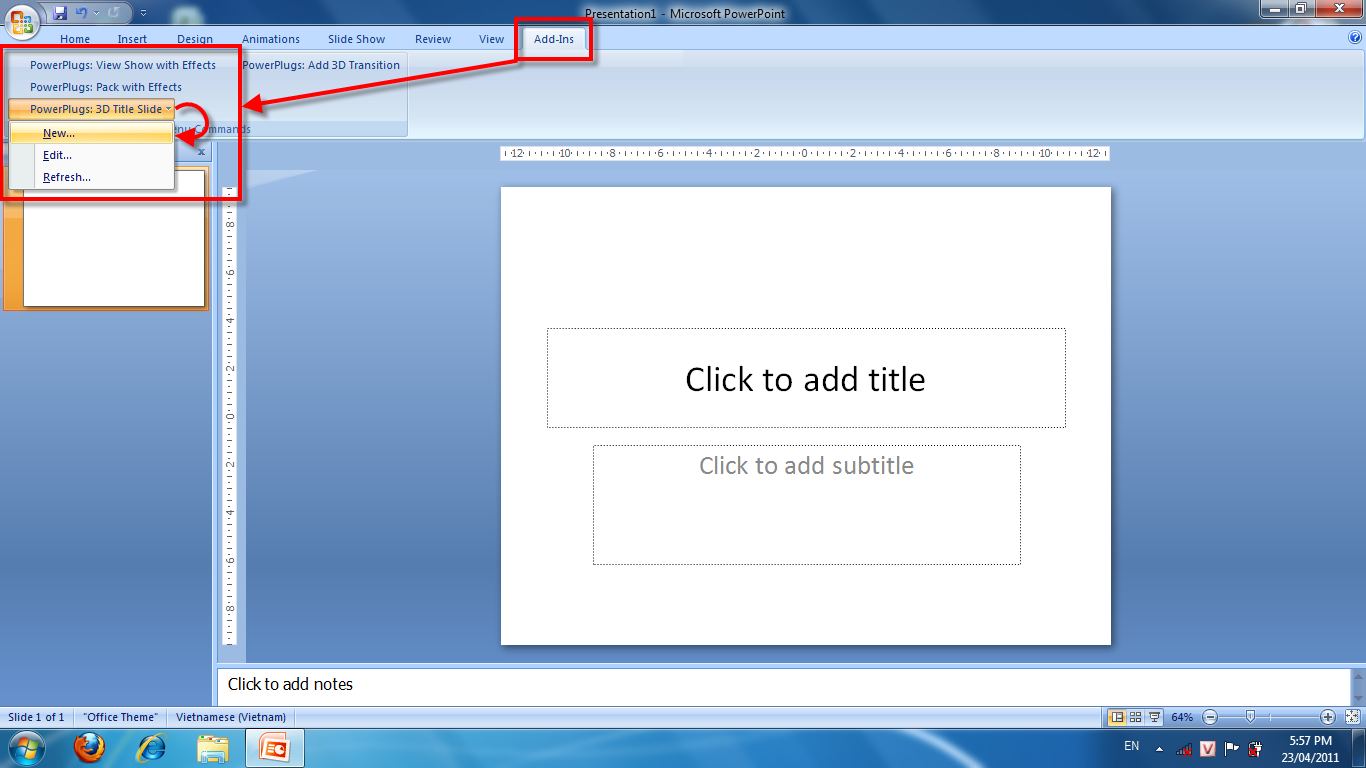Viewport: 1366px width, 768px height.
Task: Launch Firefox from the taskbar
Action: [90, 748]
